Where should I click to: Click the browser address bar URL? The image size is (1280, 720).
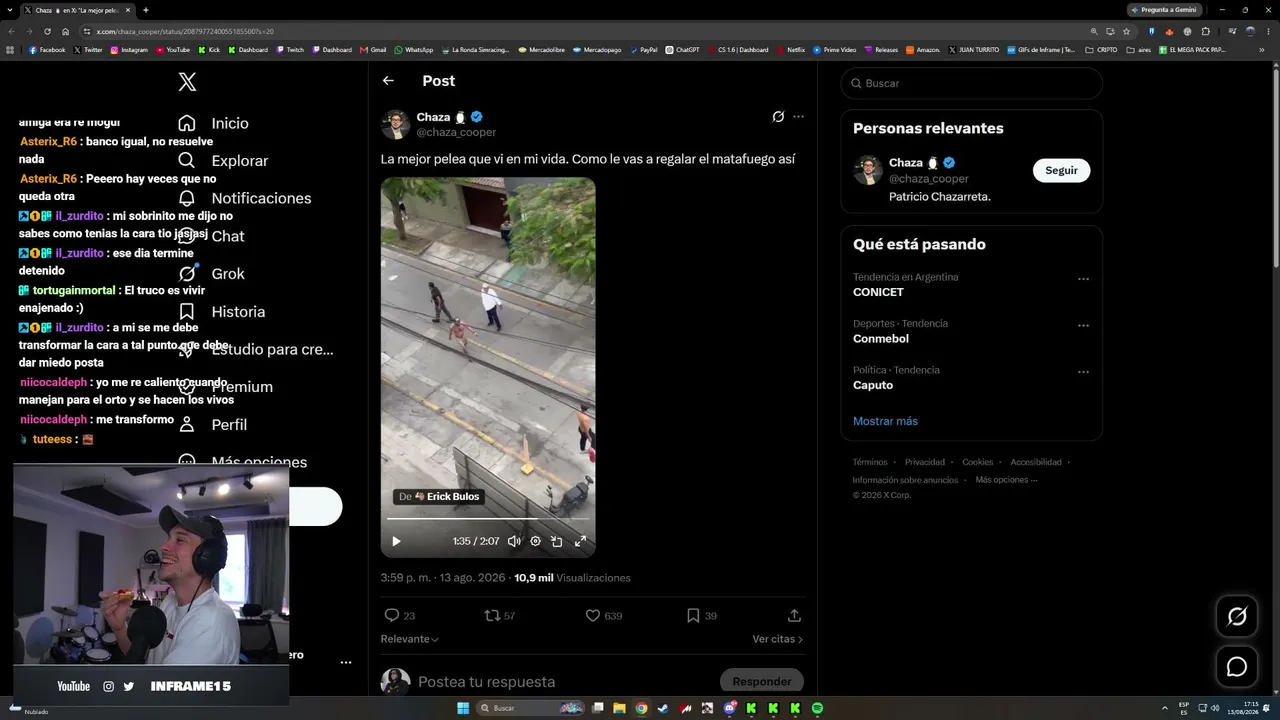(x=185, y=31)
